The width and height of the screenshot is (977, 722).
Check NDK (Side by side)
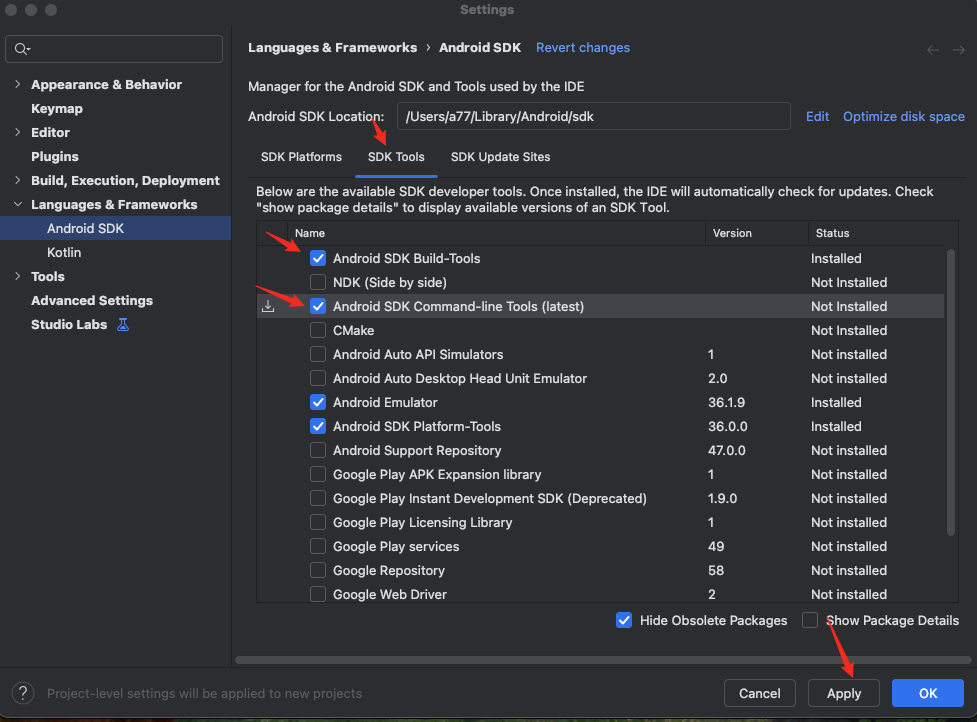[x=318, y=282]
